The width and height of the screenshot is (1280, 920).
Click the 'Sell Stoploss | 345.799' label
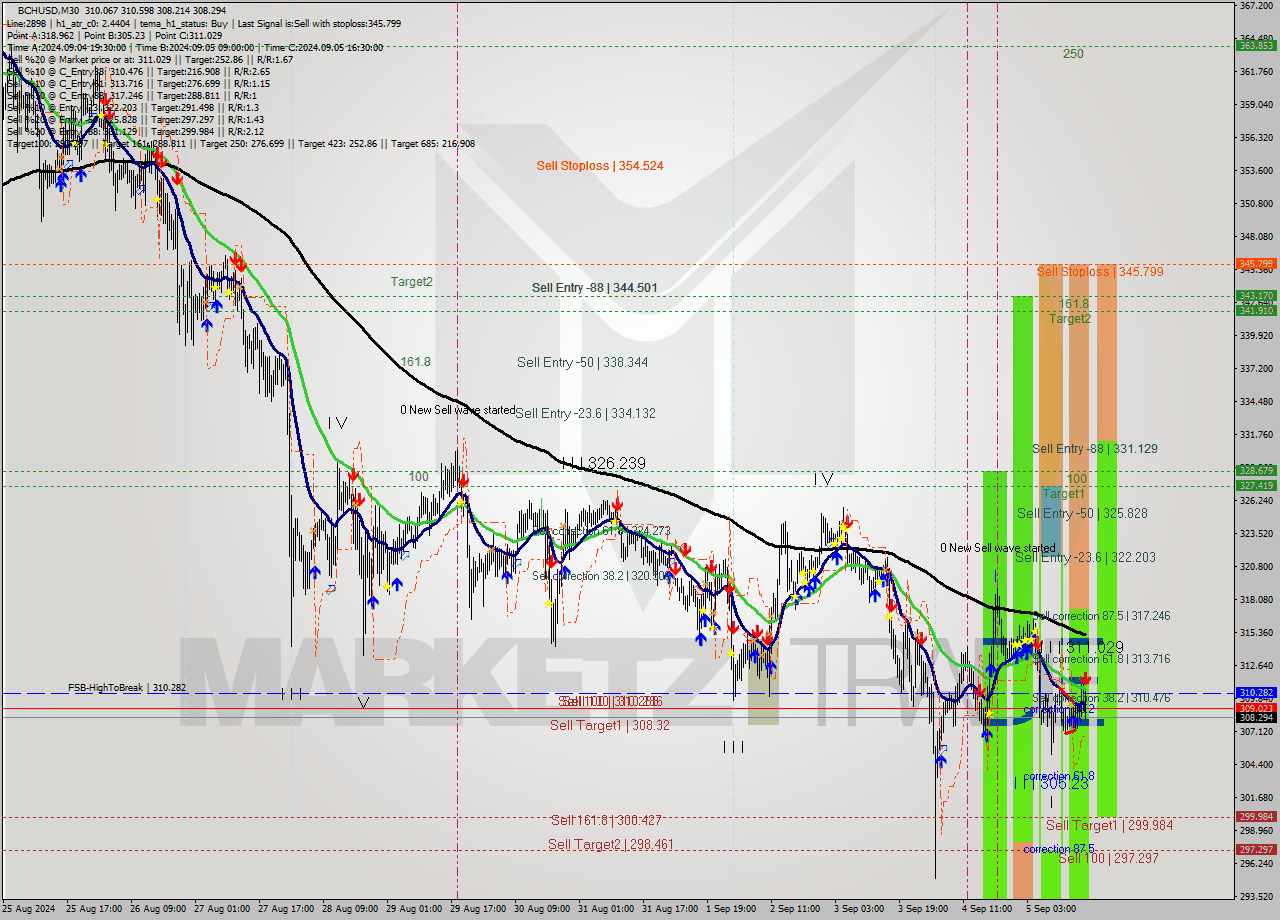click(x=1100, y=272)
